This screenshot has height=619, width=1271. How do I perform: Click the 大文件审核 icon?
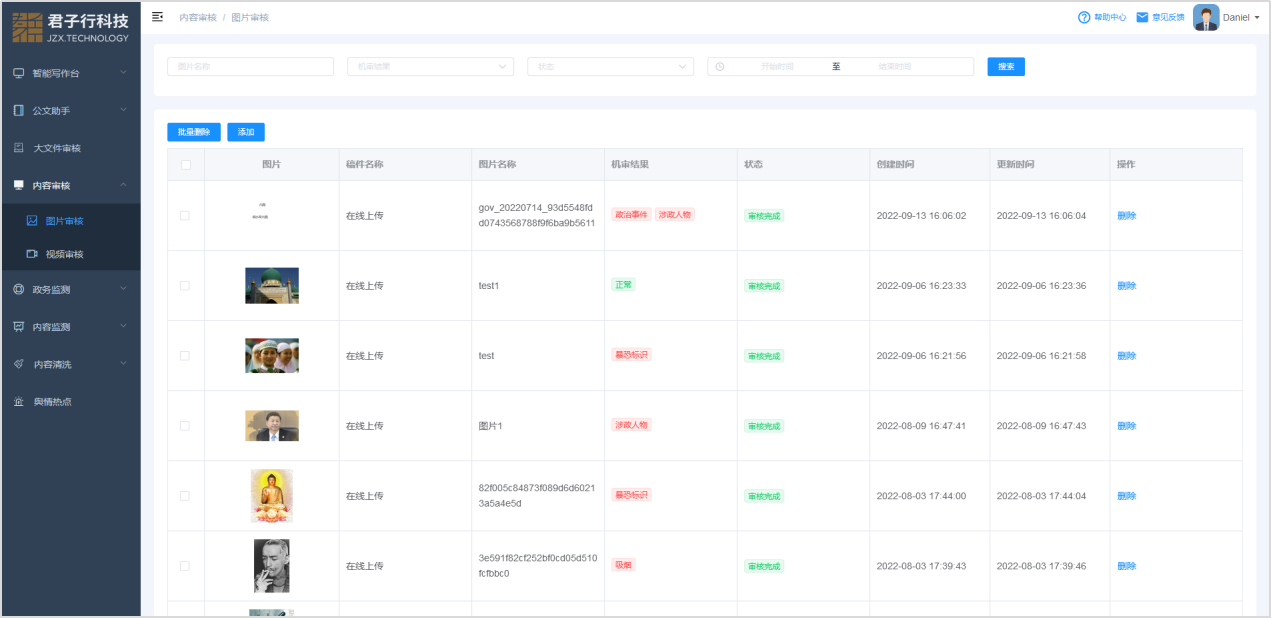pyautogui.click(x=19, y=148)
